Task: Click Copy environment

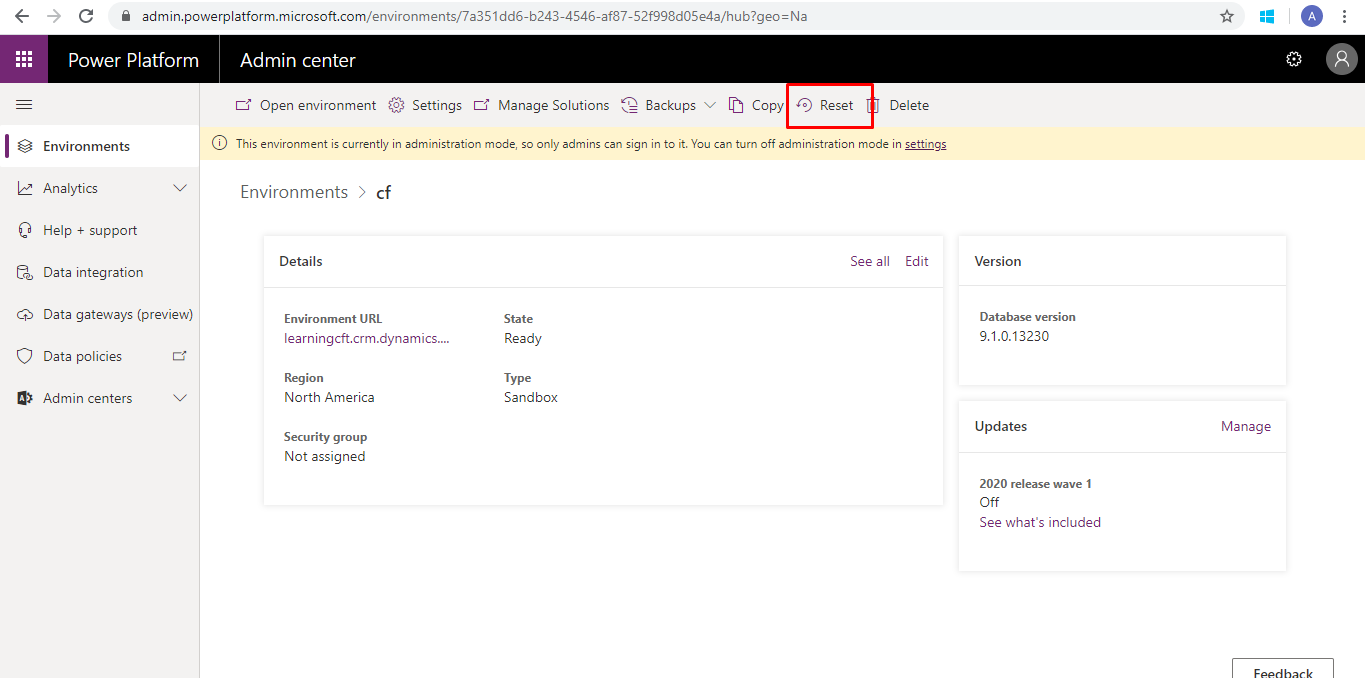Action: click(756, 105)
